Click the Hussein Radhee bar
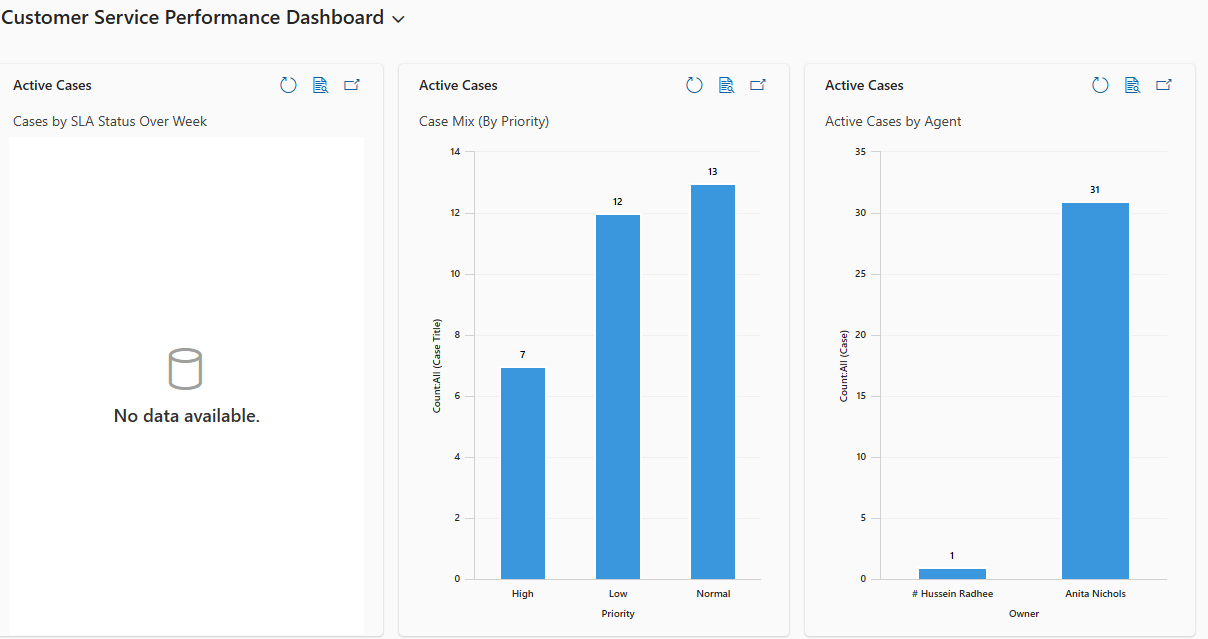The width and height of the screenshot is (1208, 639). coord(952,574)
